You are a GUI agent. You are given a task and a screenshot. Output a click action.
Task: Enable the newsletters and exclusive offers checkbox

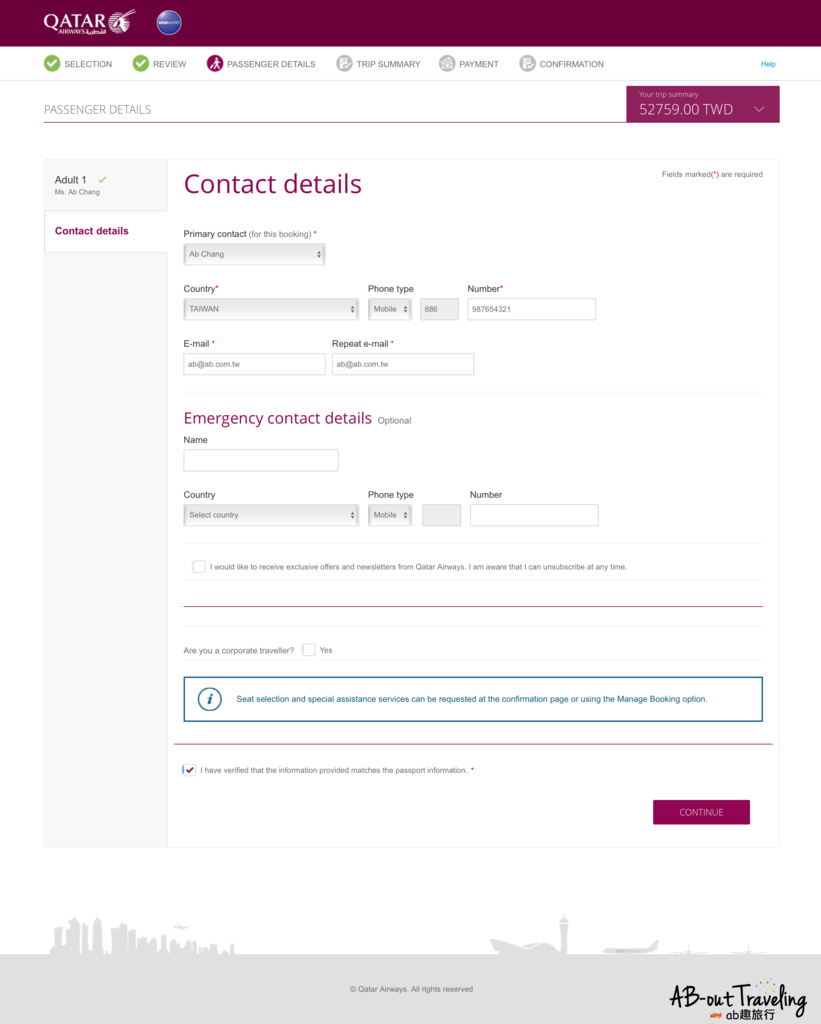coord(199,567)
